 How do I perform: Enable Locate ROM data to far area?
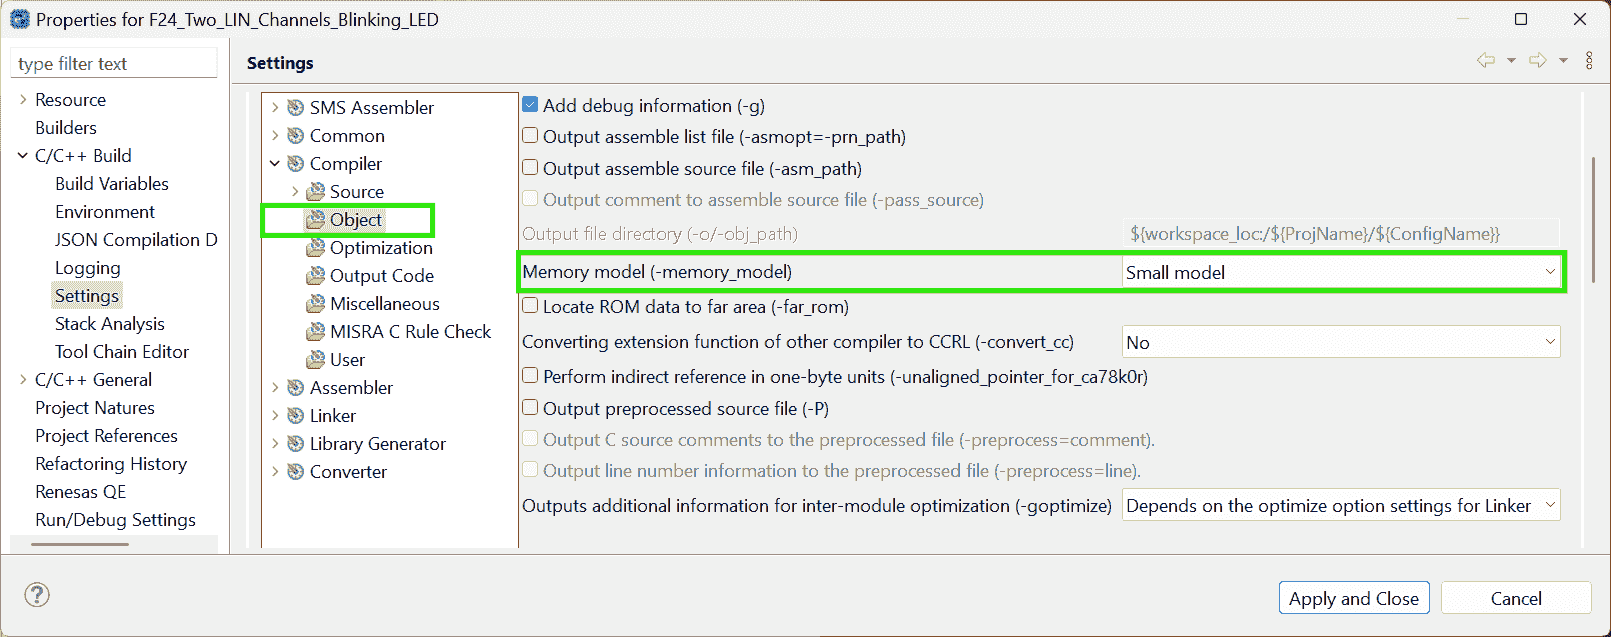coord(531,306)
